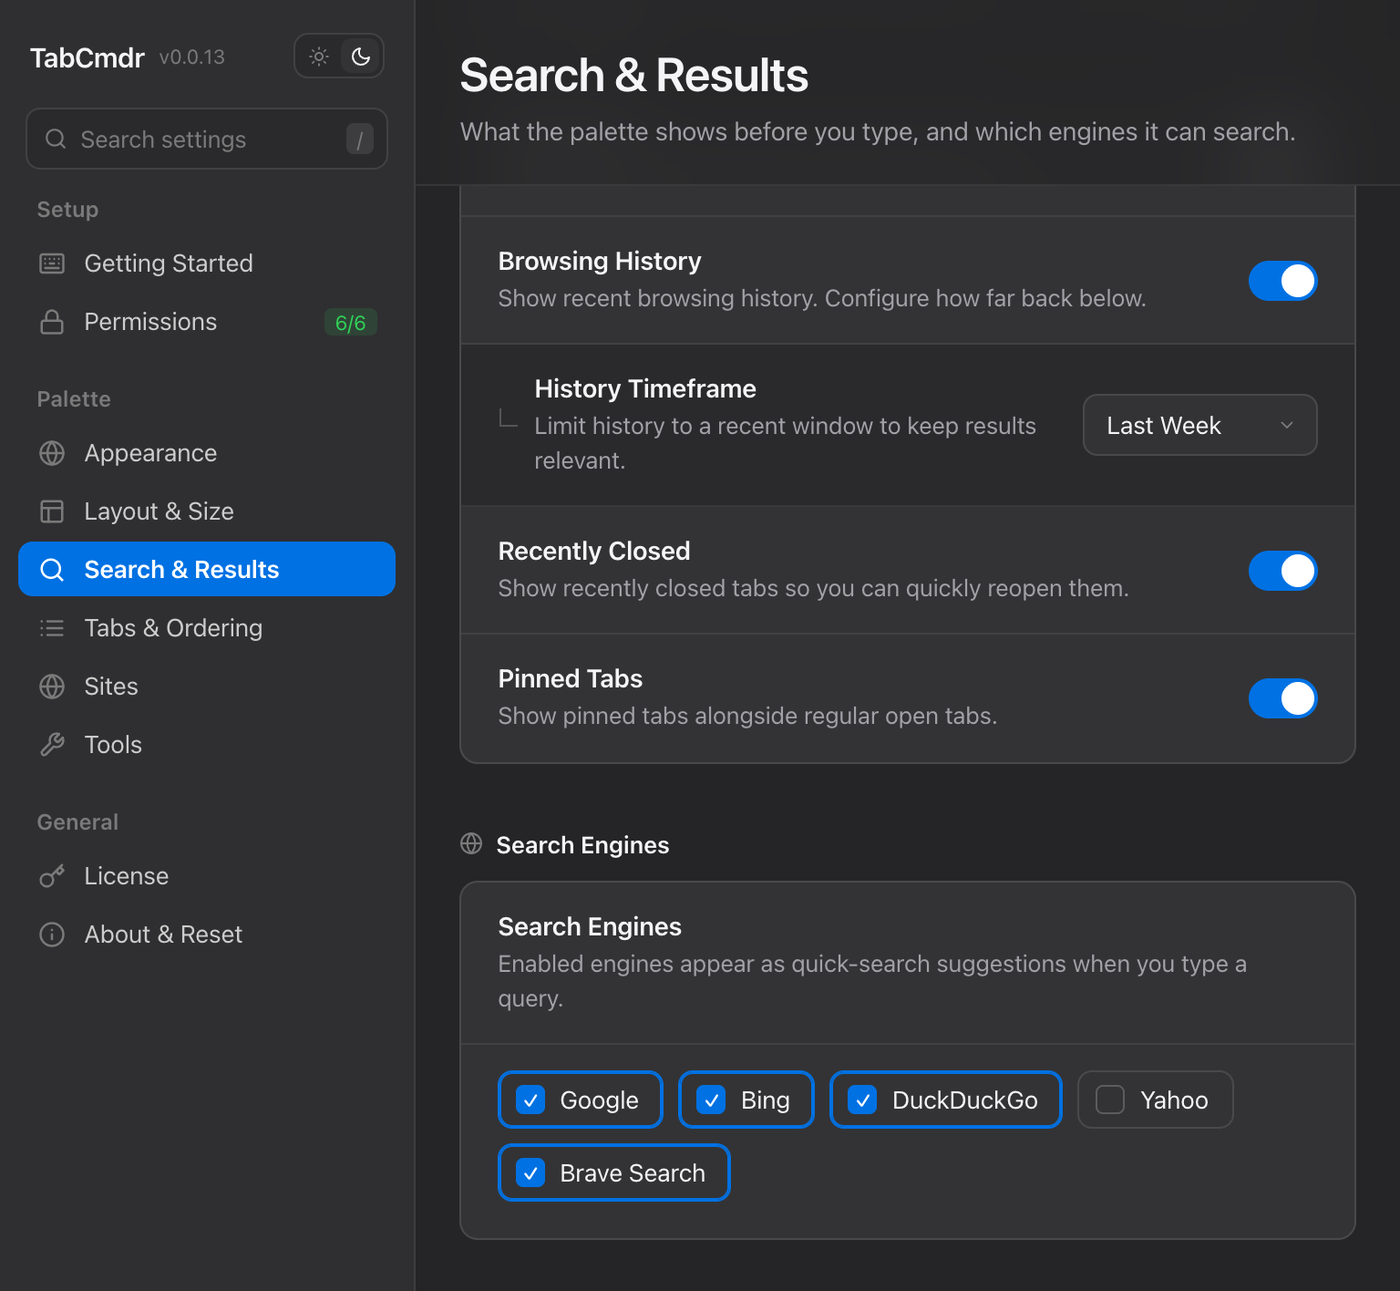Click the key icon beside License
The width and height of the screenshot is (1400, 1291).
point(52,876)
